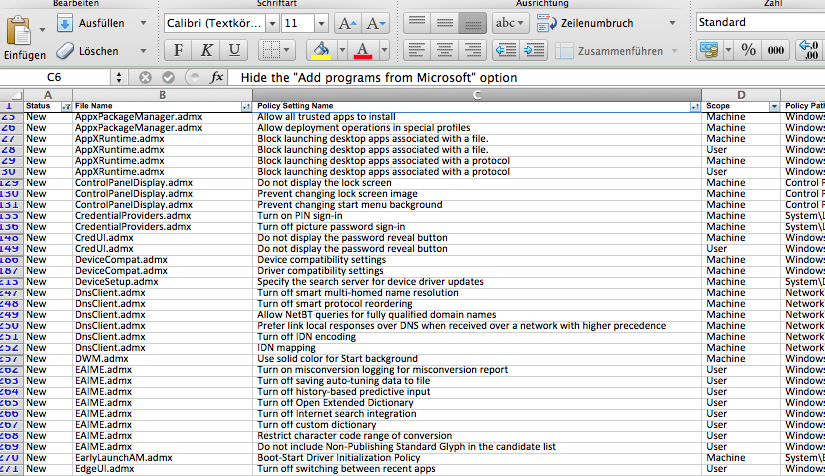Select cell 'DWM.admx'
Image resolution: width=825 pixels, height=476 pixels.
click(162, 359)
